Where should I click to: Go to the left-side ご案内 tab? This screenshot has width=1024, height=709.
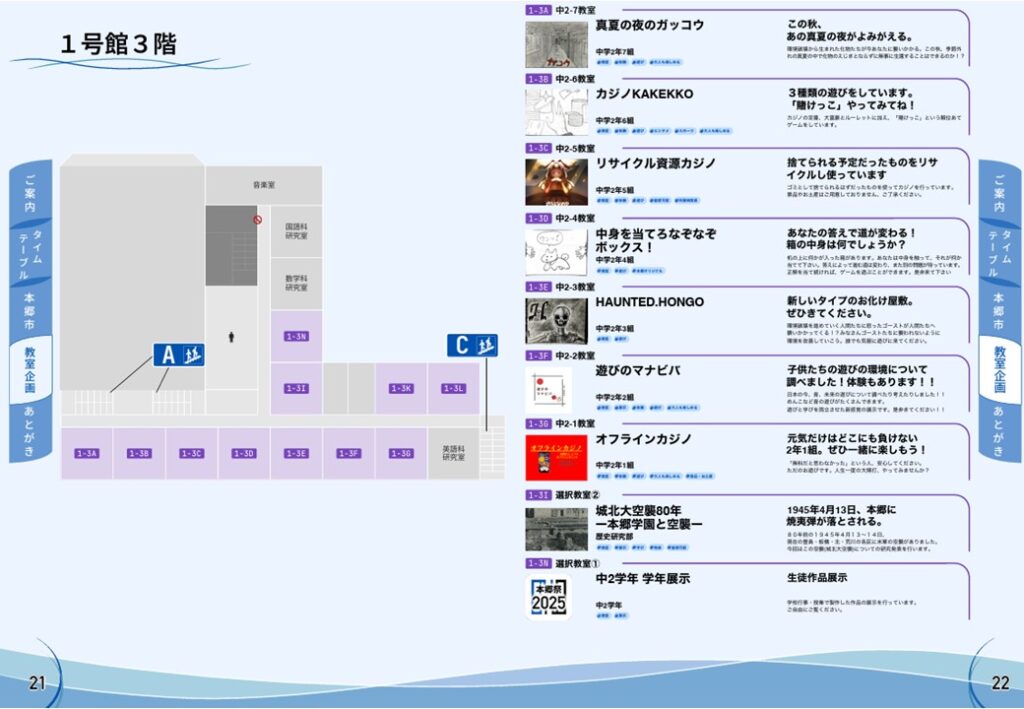(x=31, y=192)
